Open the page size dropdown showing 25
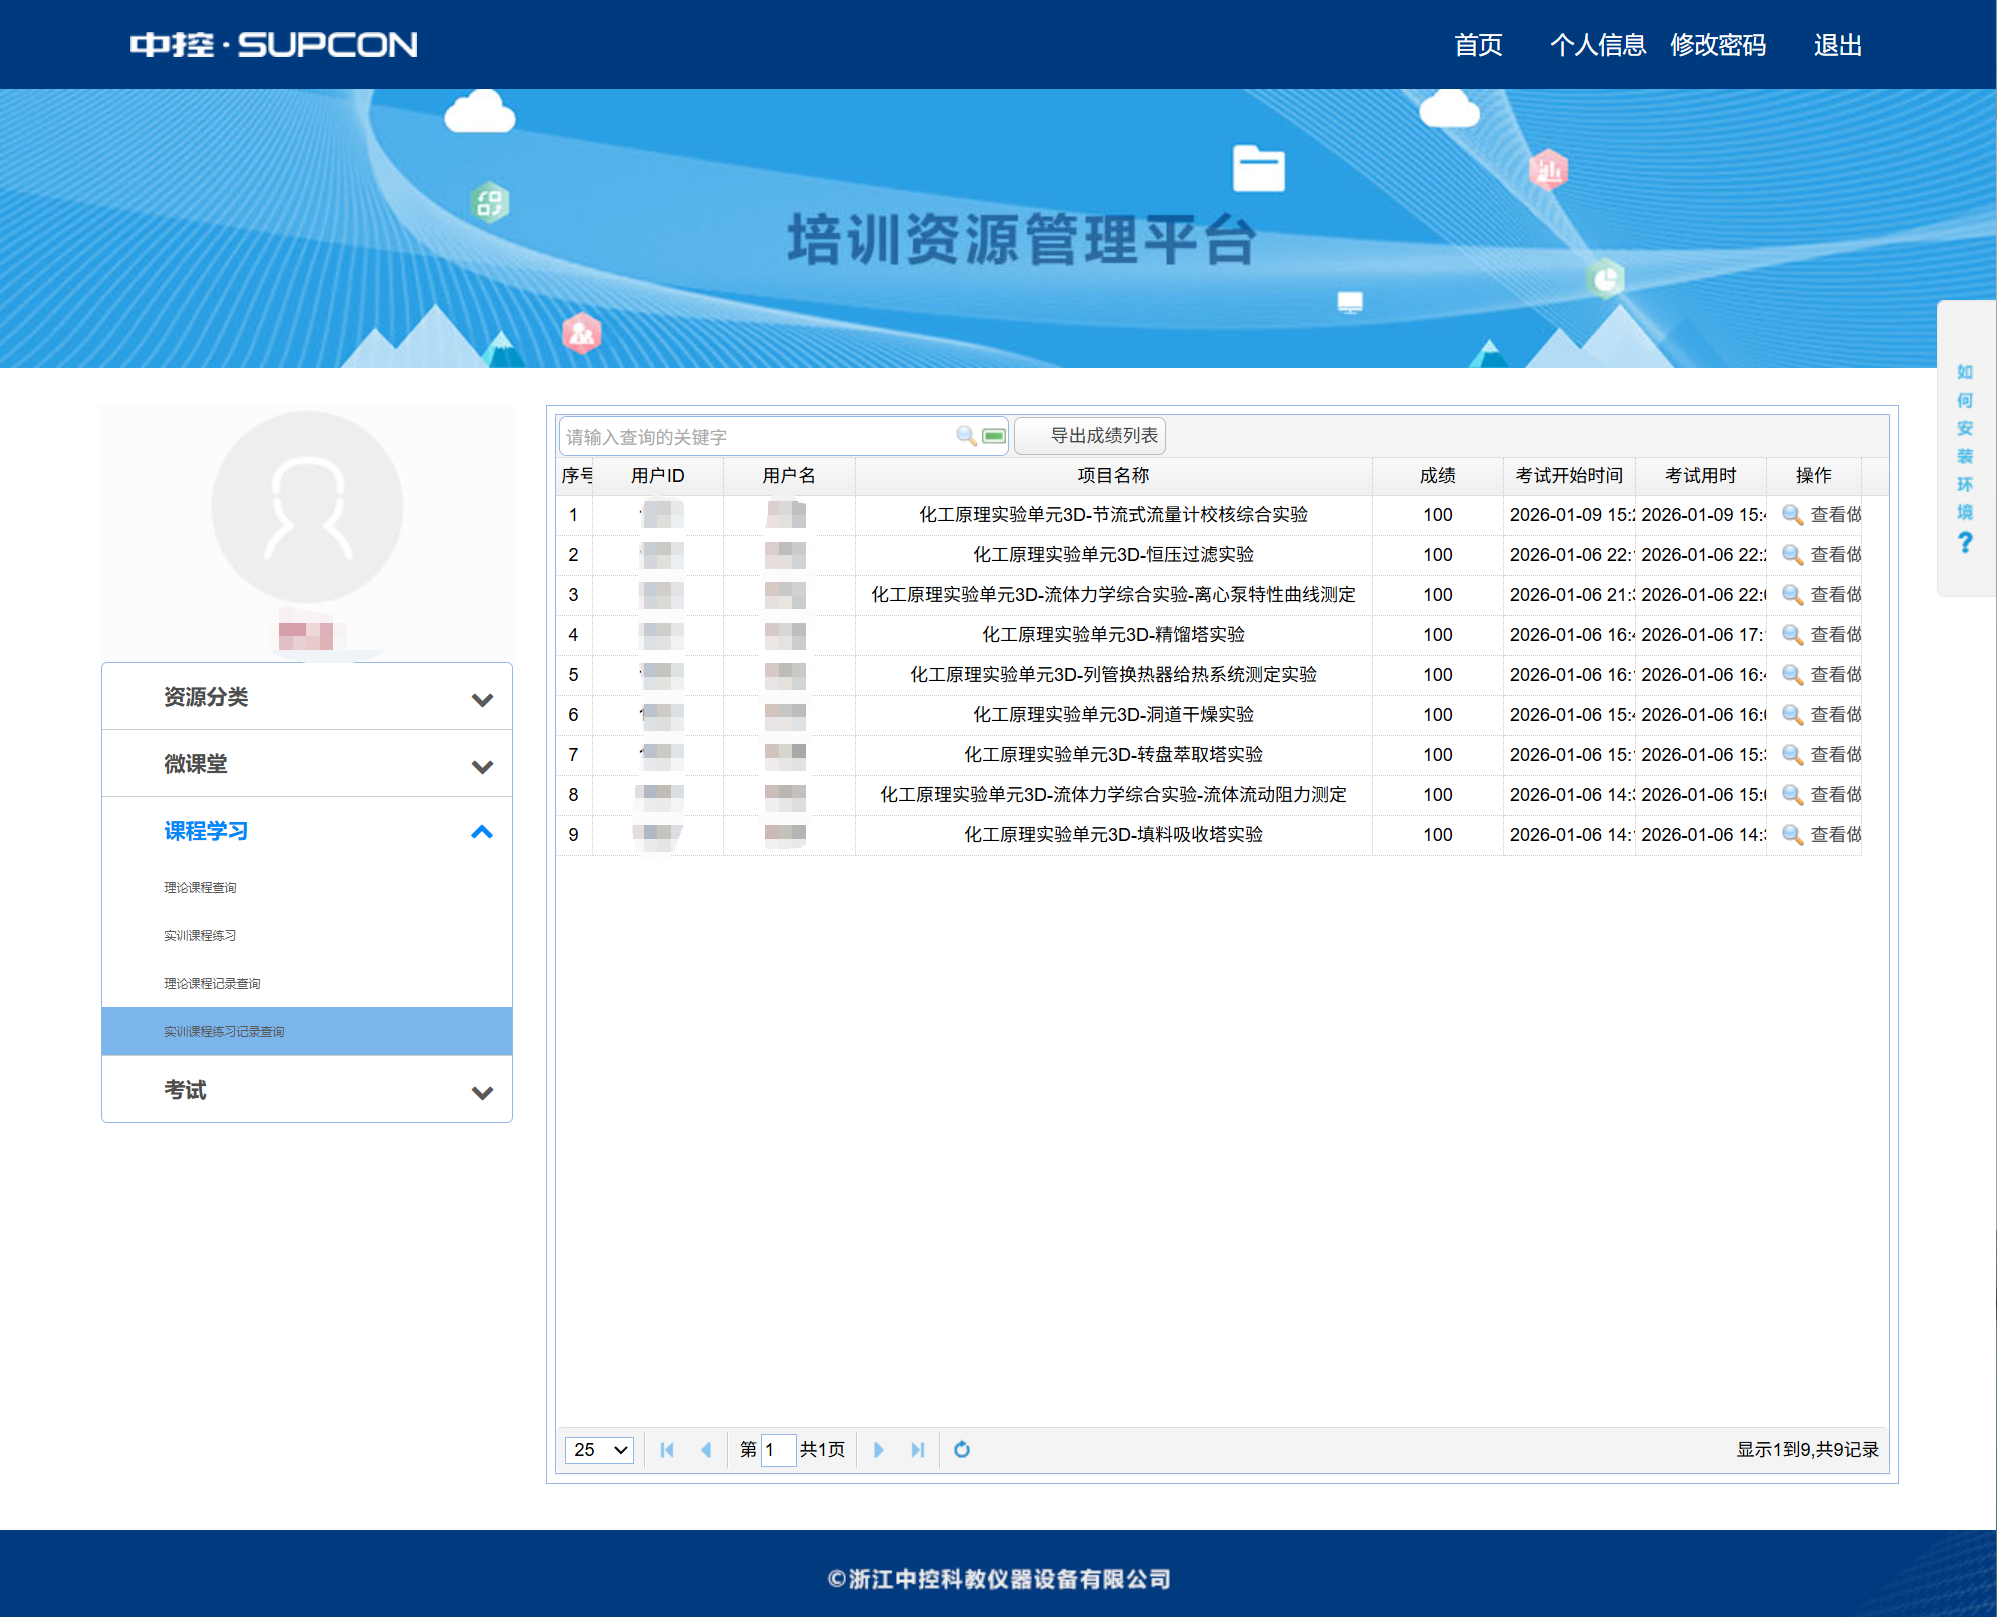1997x1617 pixels. click(x=598, y=1449)
